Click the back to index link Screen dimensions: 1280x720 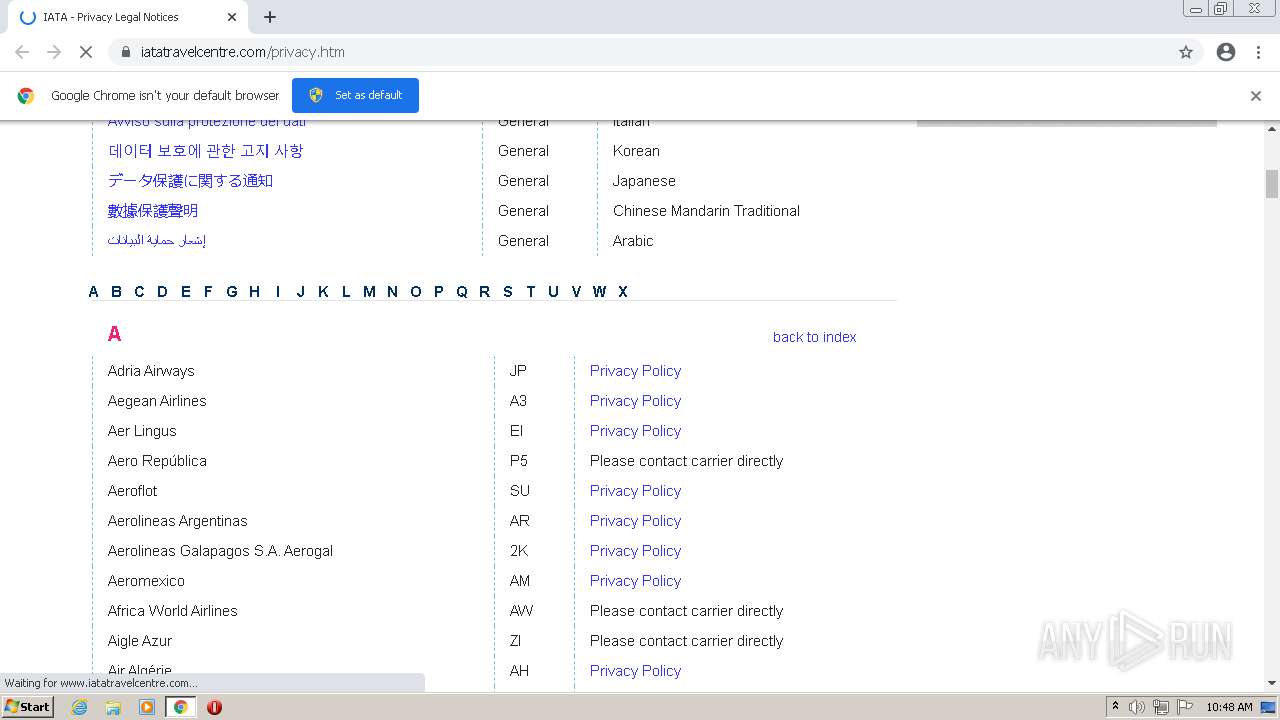pos(814,337)
